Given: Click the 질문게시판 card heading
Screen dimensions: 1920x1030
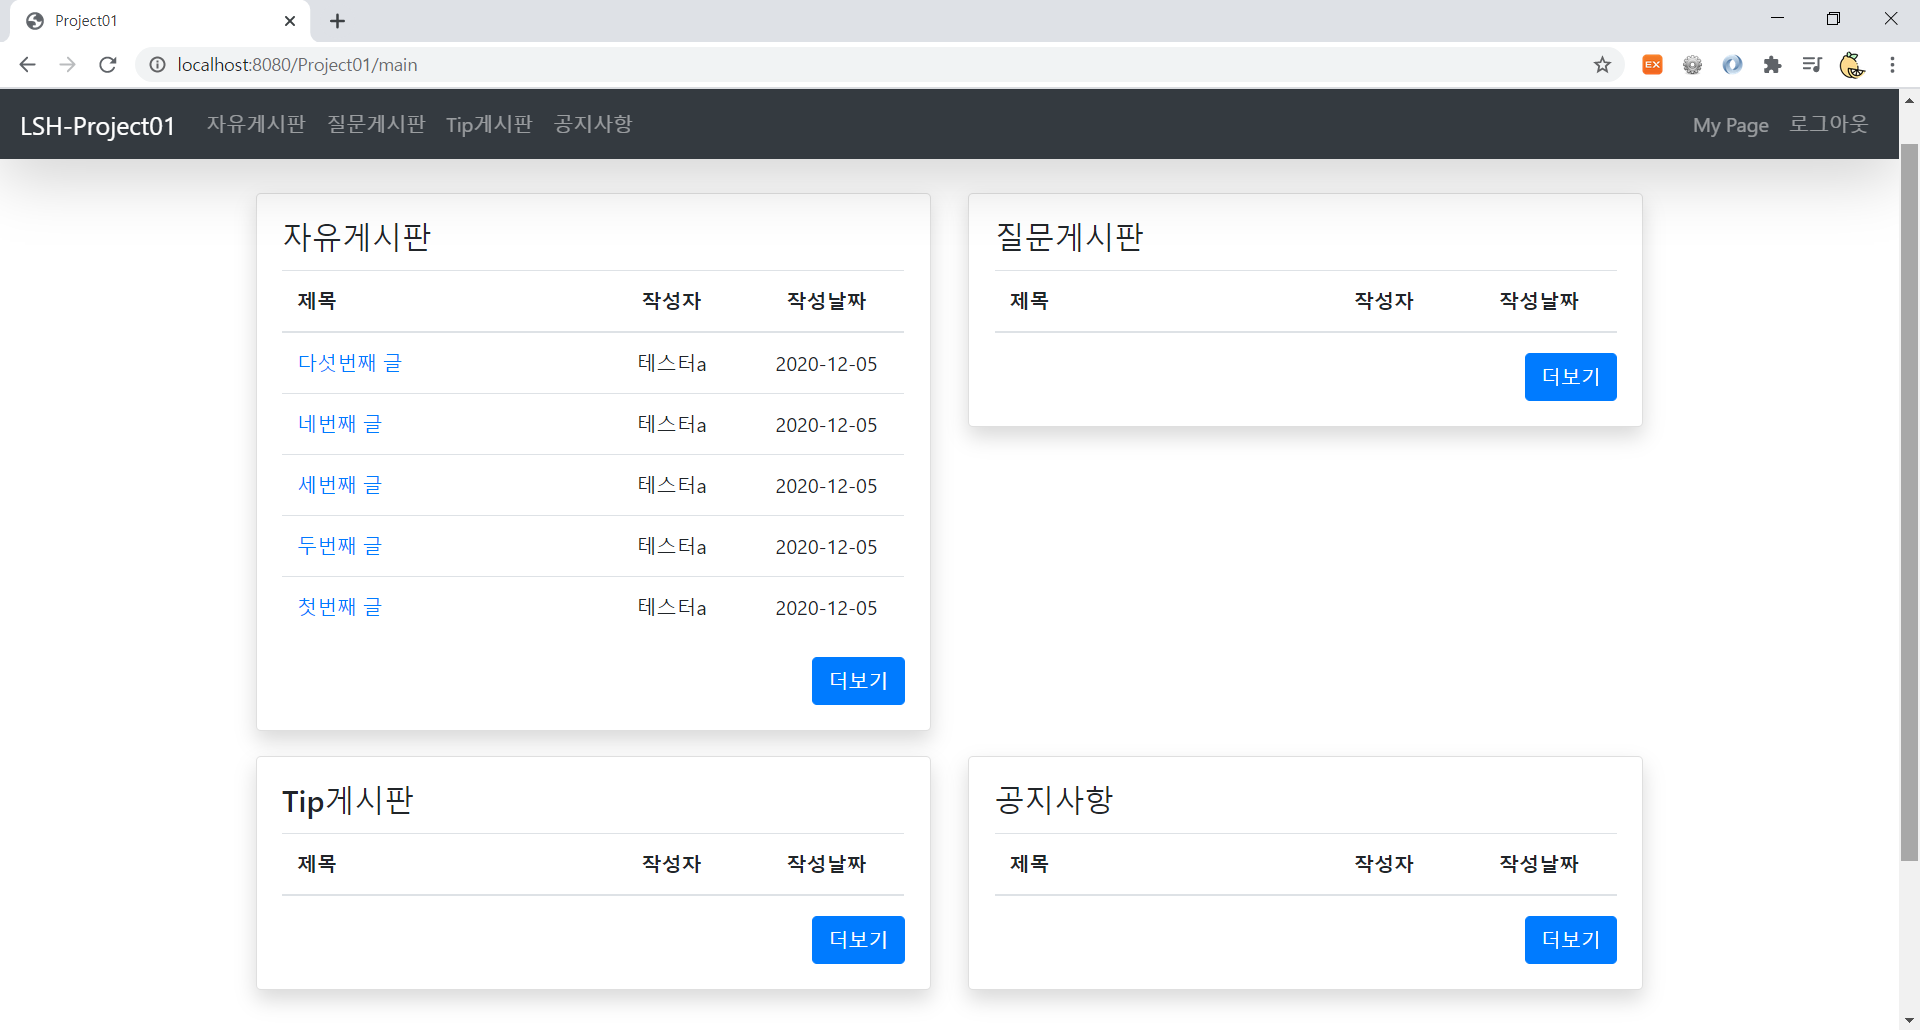Looking at the screenshot, I should click(1069, 237).
